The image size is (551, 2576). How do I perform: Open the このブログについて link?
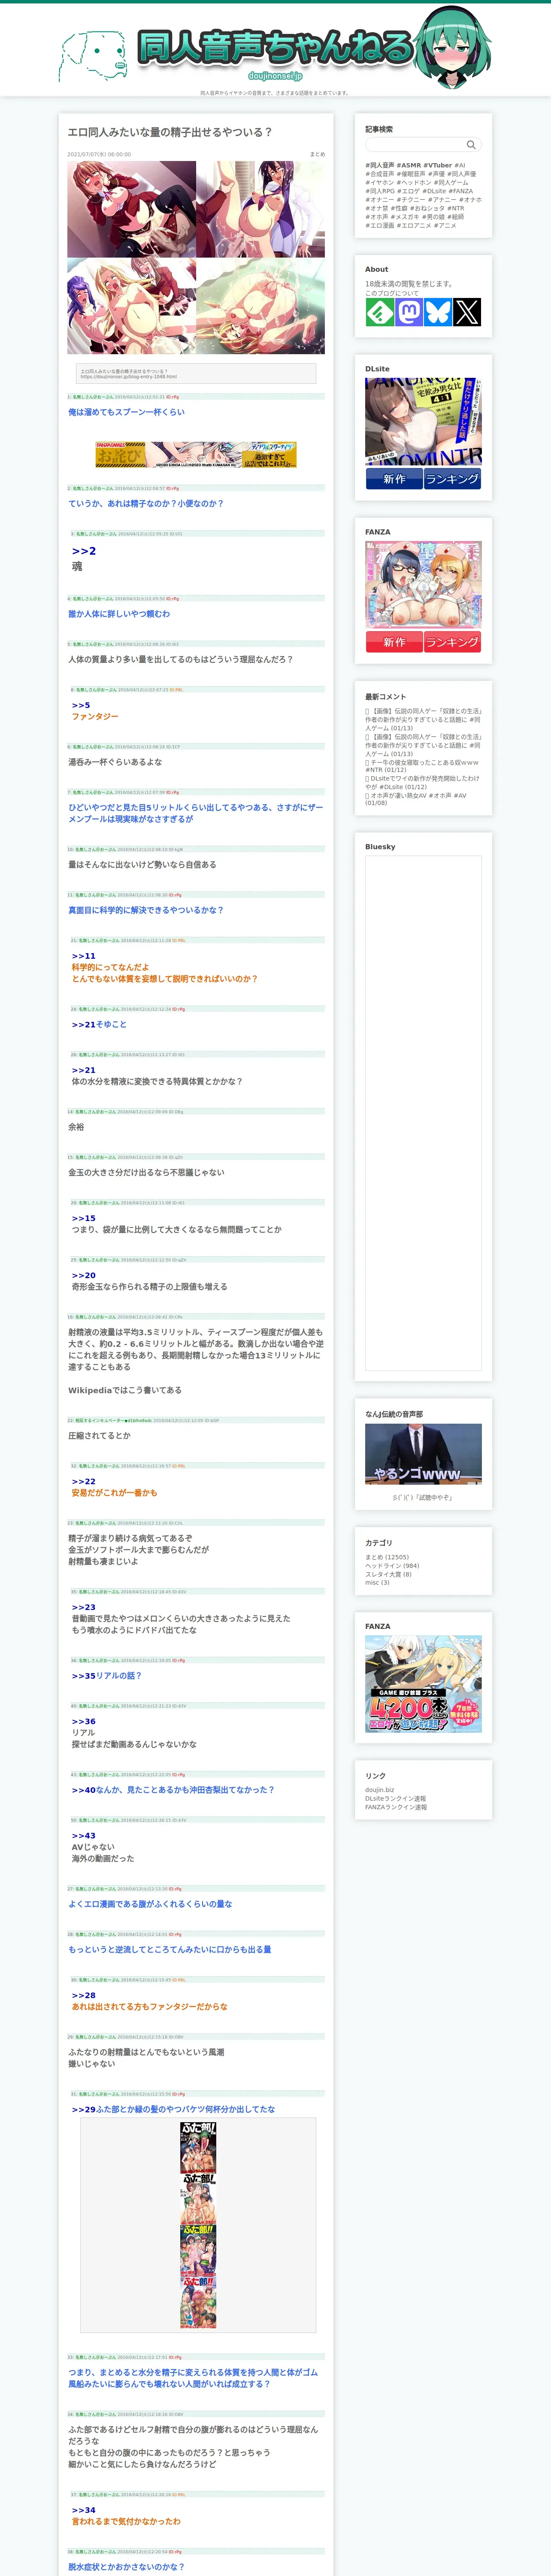392,293
